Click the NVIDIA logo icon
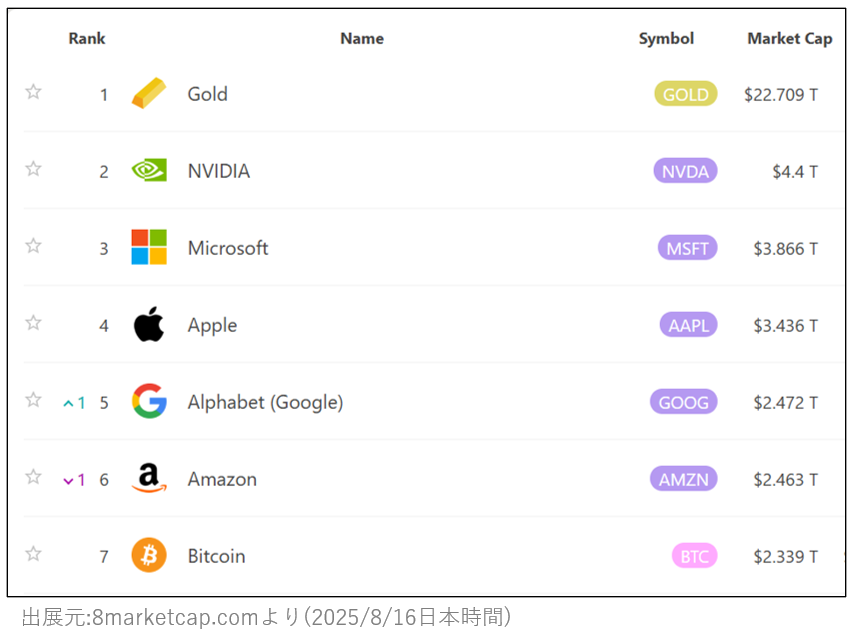 pyautogui.click(x=149, y=170)
